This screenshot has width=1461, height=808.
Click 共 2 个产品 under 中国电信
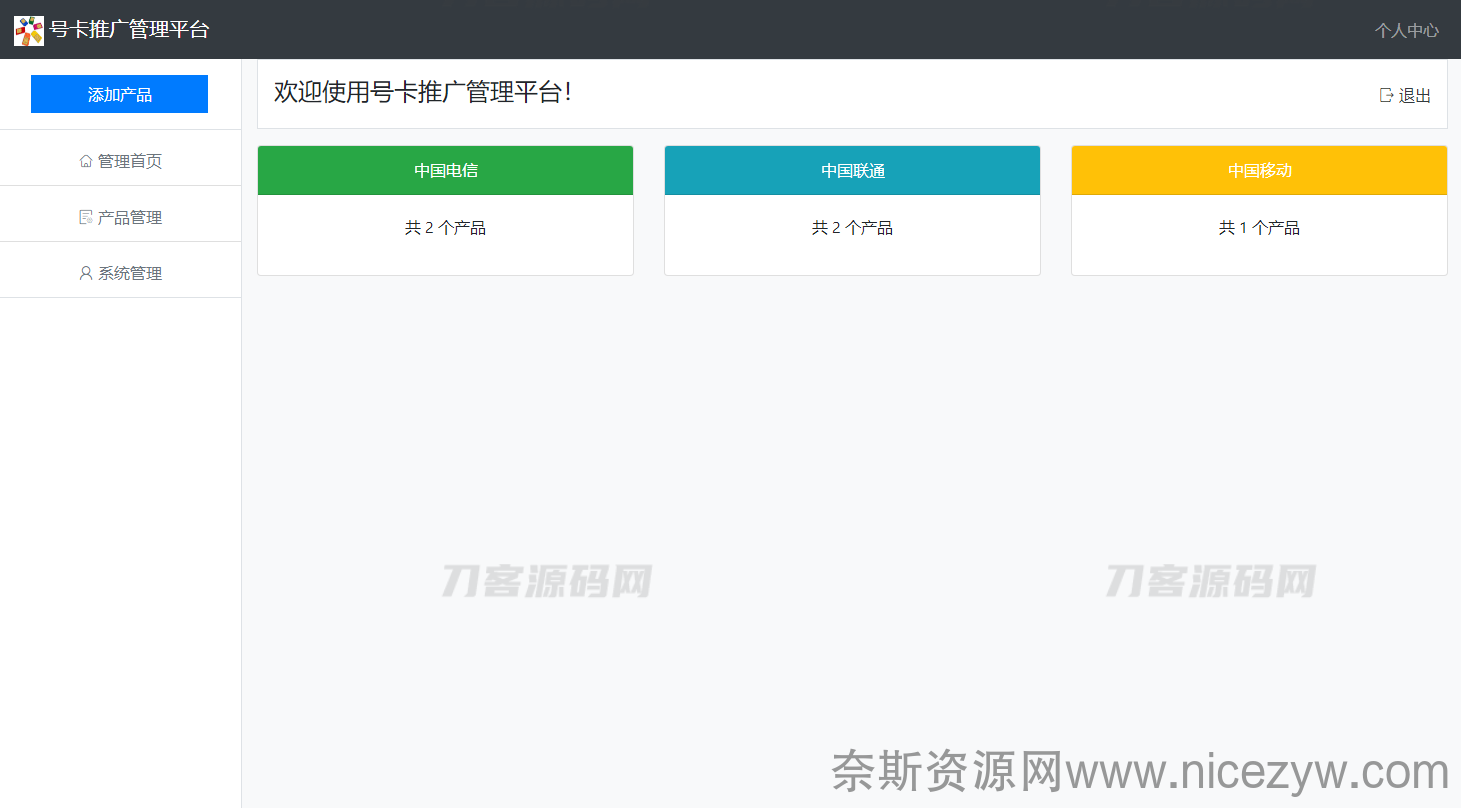445,228
